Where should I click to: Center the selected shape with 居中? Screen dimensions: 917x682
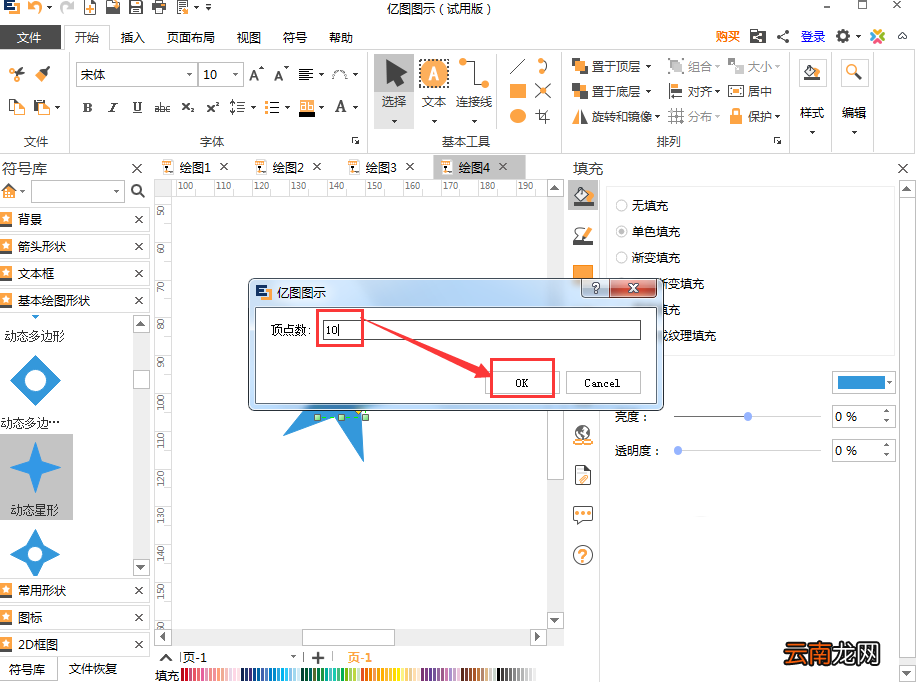(750, 91)
